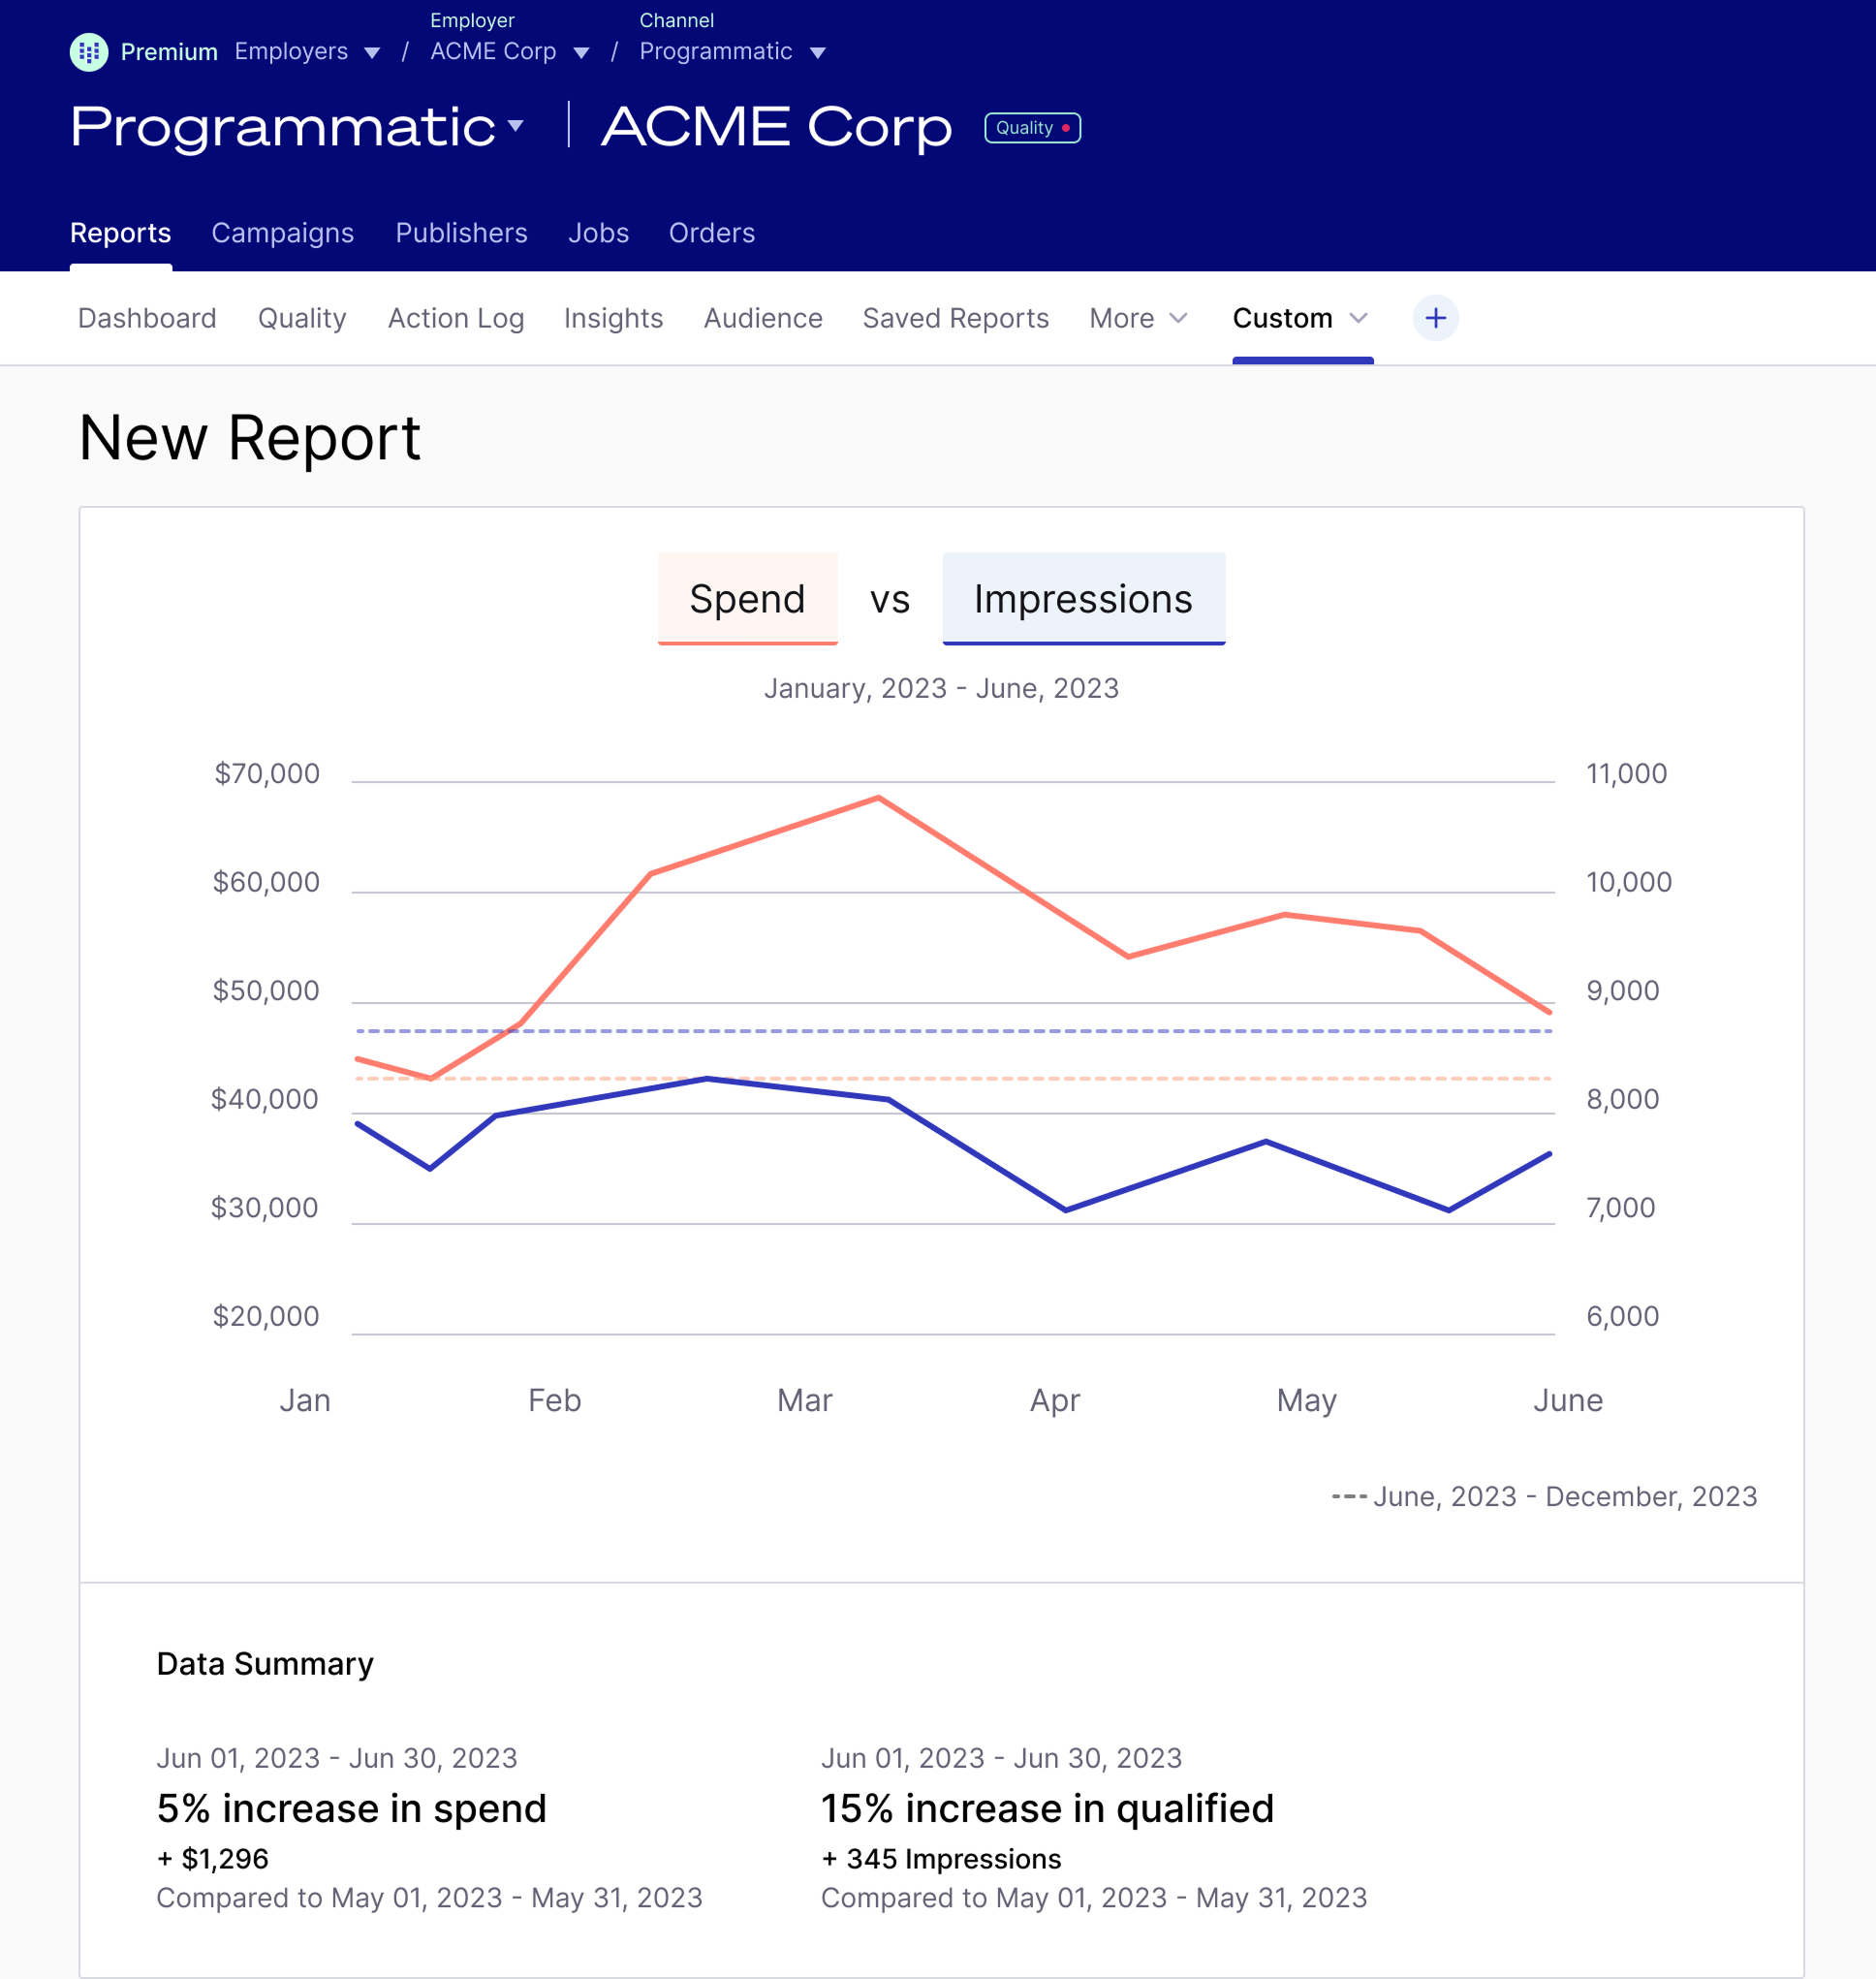Open the Custom tab chevron menu
The image size is (1876, 1979).
[x=1358, y=318]
